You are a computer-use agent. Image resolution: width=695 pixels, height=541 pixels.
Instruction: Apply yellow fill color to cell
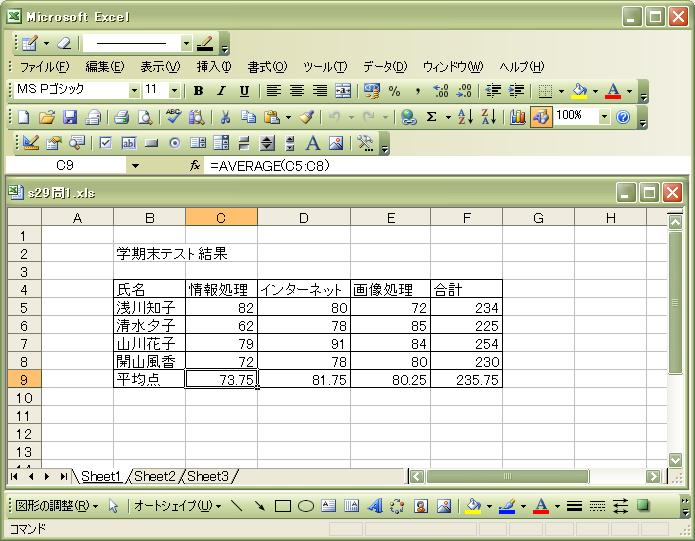click(579, 91)
